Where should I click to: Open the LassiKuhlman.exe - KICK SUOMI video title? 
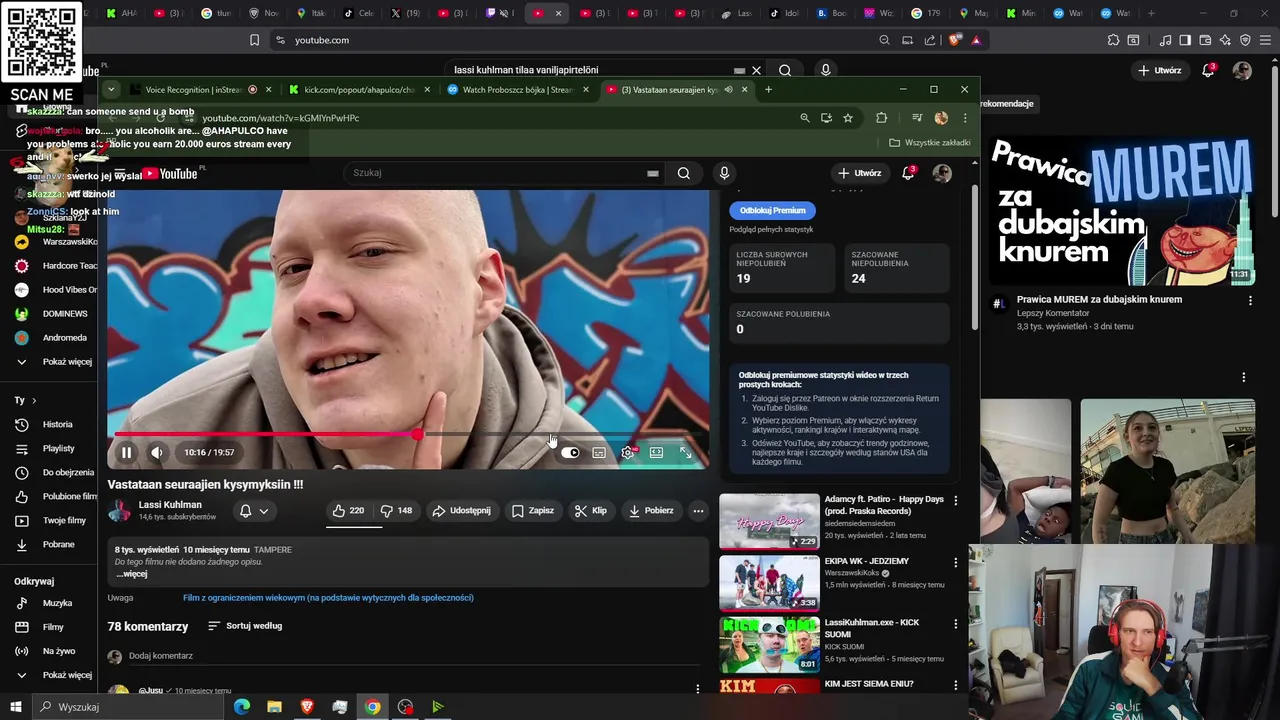pos(872,628)
